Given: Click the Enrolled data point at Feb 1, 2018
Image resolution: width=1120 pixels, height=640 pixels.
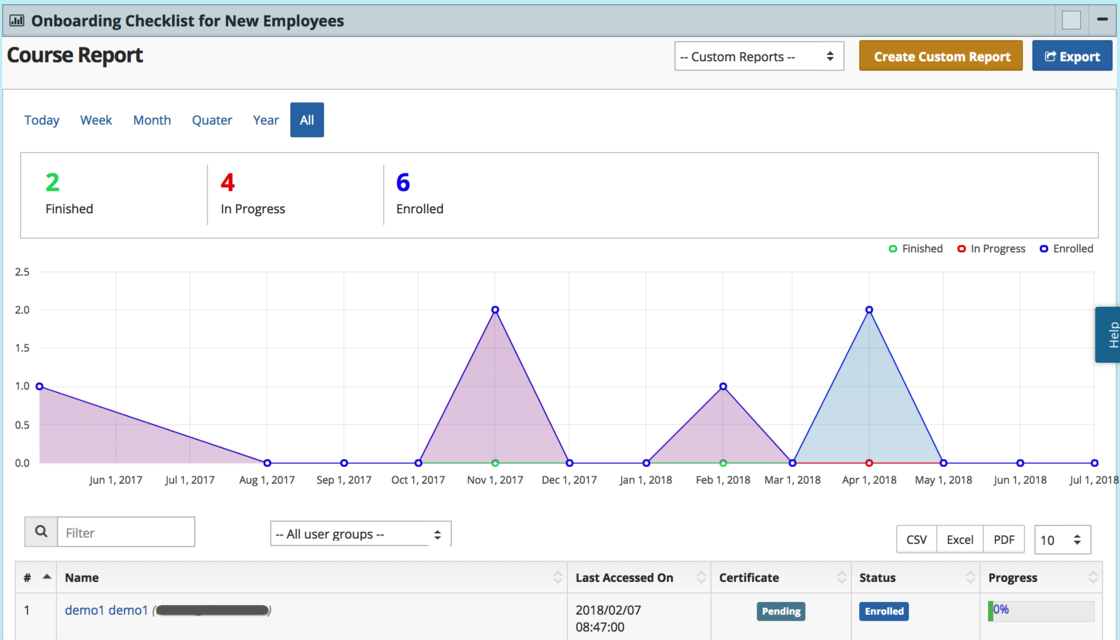Looking at the screenshot, I should [x=724, y=386].
